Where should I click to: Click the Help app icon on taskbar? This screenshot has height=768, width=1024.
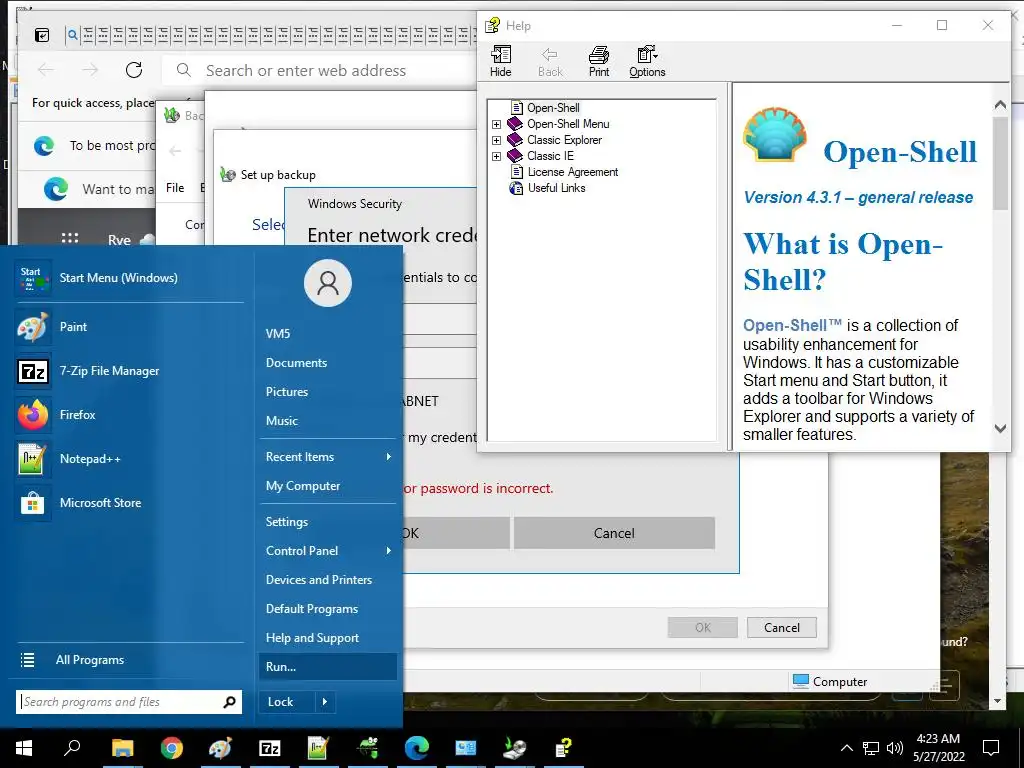tap(563, 748)
